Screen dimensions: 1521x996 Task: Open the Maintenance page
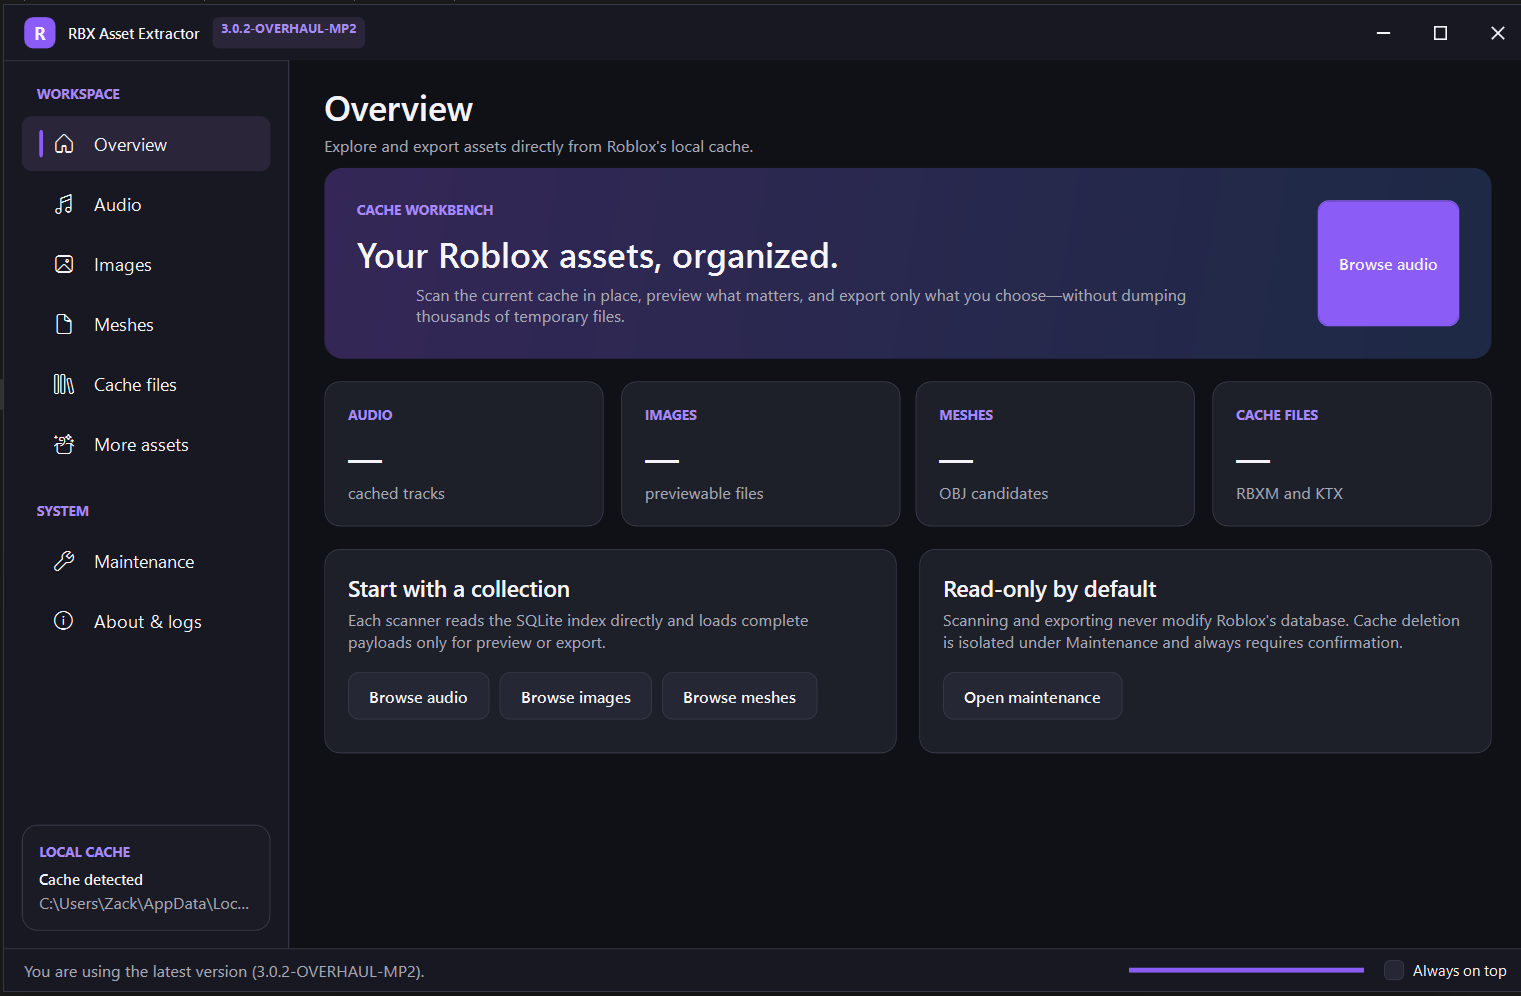(x=146, y=561)
